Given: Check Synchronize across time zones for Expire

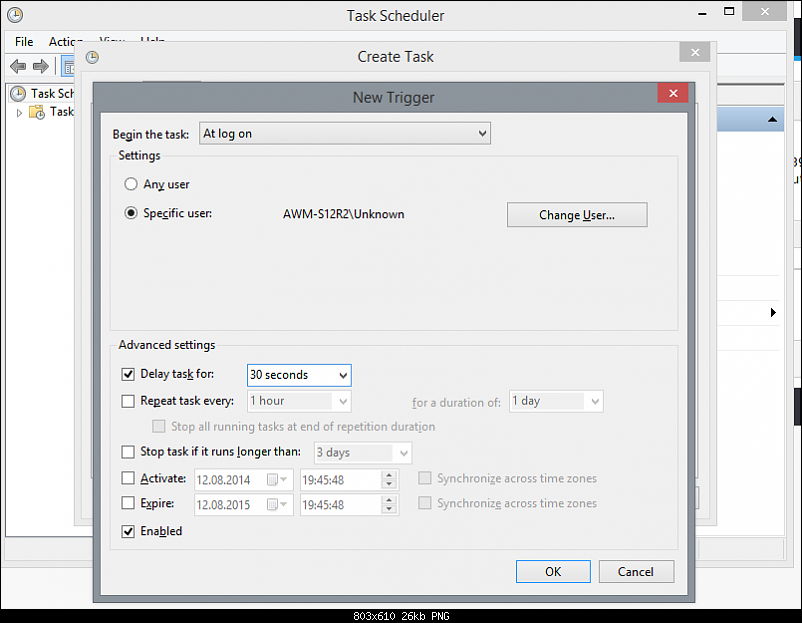Looking at the screenshot, I should pyautogui.click(x=425, y=503).
